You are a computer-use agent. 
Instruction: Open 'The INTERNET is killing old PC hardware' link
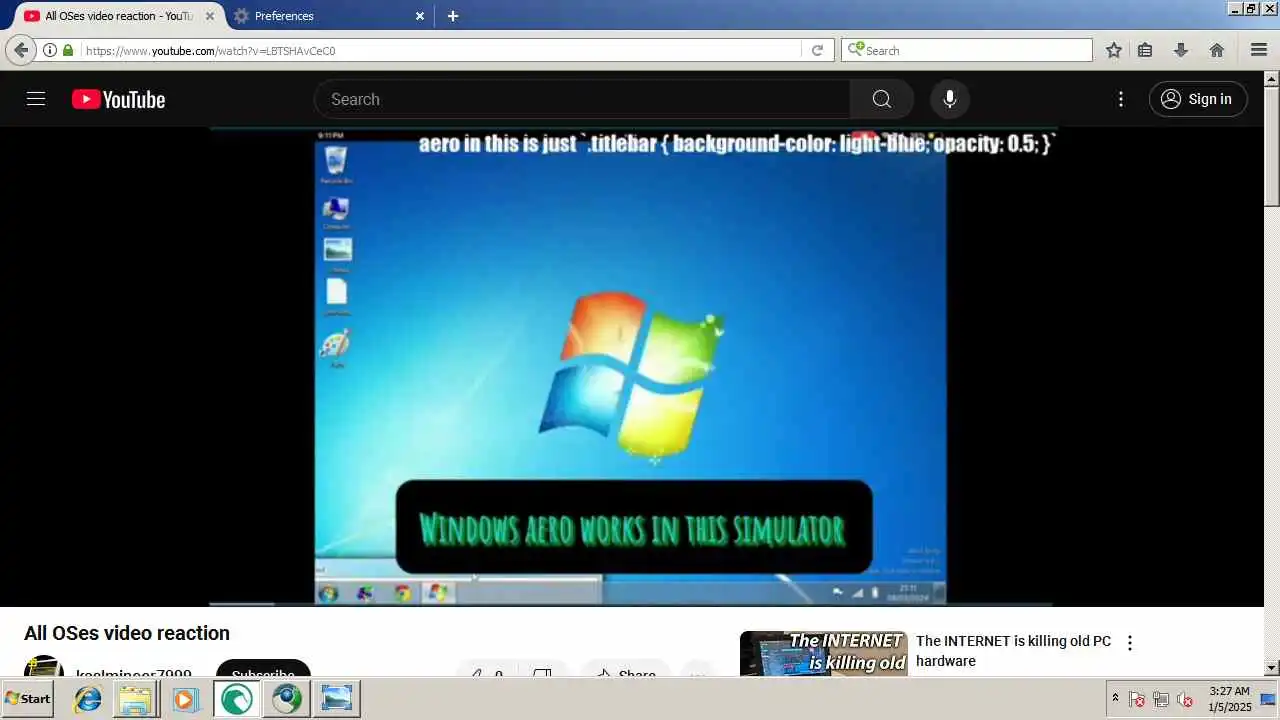point(1013,651)
